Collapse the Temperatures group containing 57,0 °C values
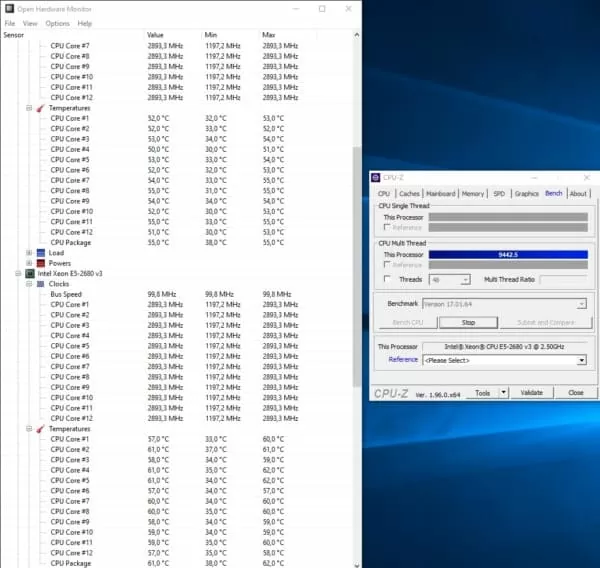The image size is (600, 568). pyautogui.click(x=29, y=429)
